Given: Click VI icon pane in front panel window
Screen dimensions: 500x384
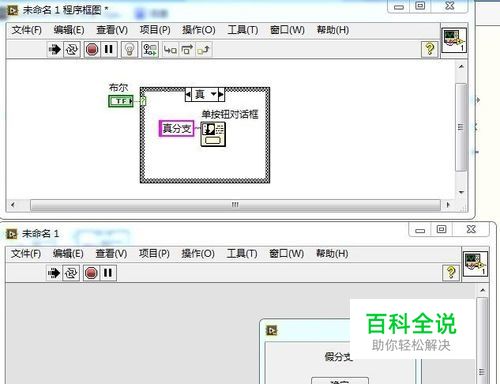Looking at the screenshot, I should 476,263.
